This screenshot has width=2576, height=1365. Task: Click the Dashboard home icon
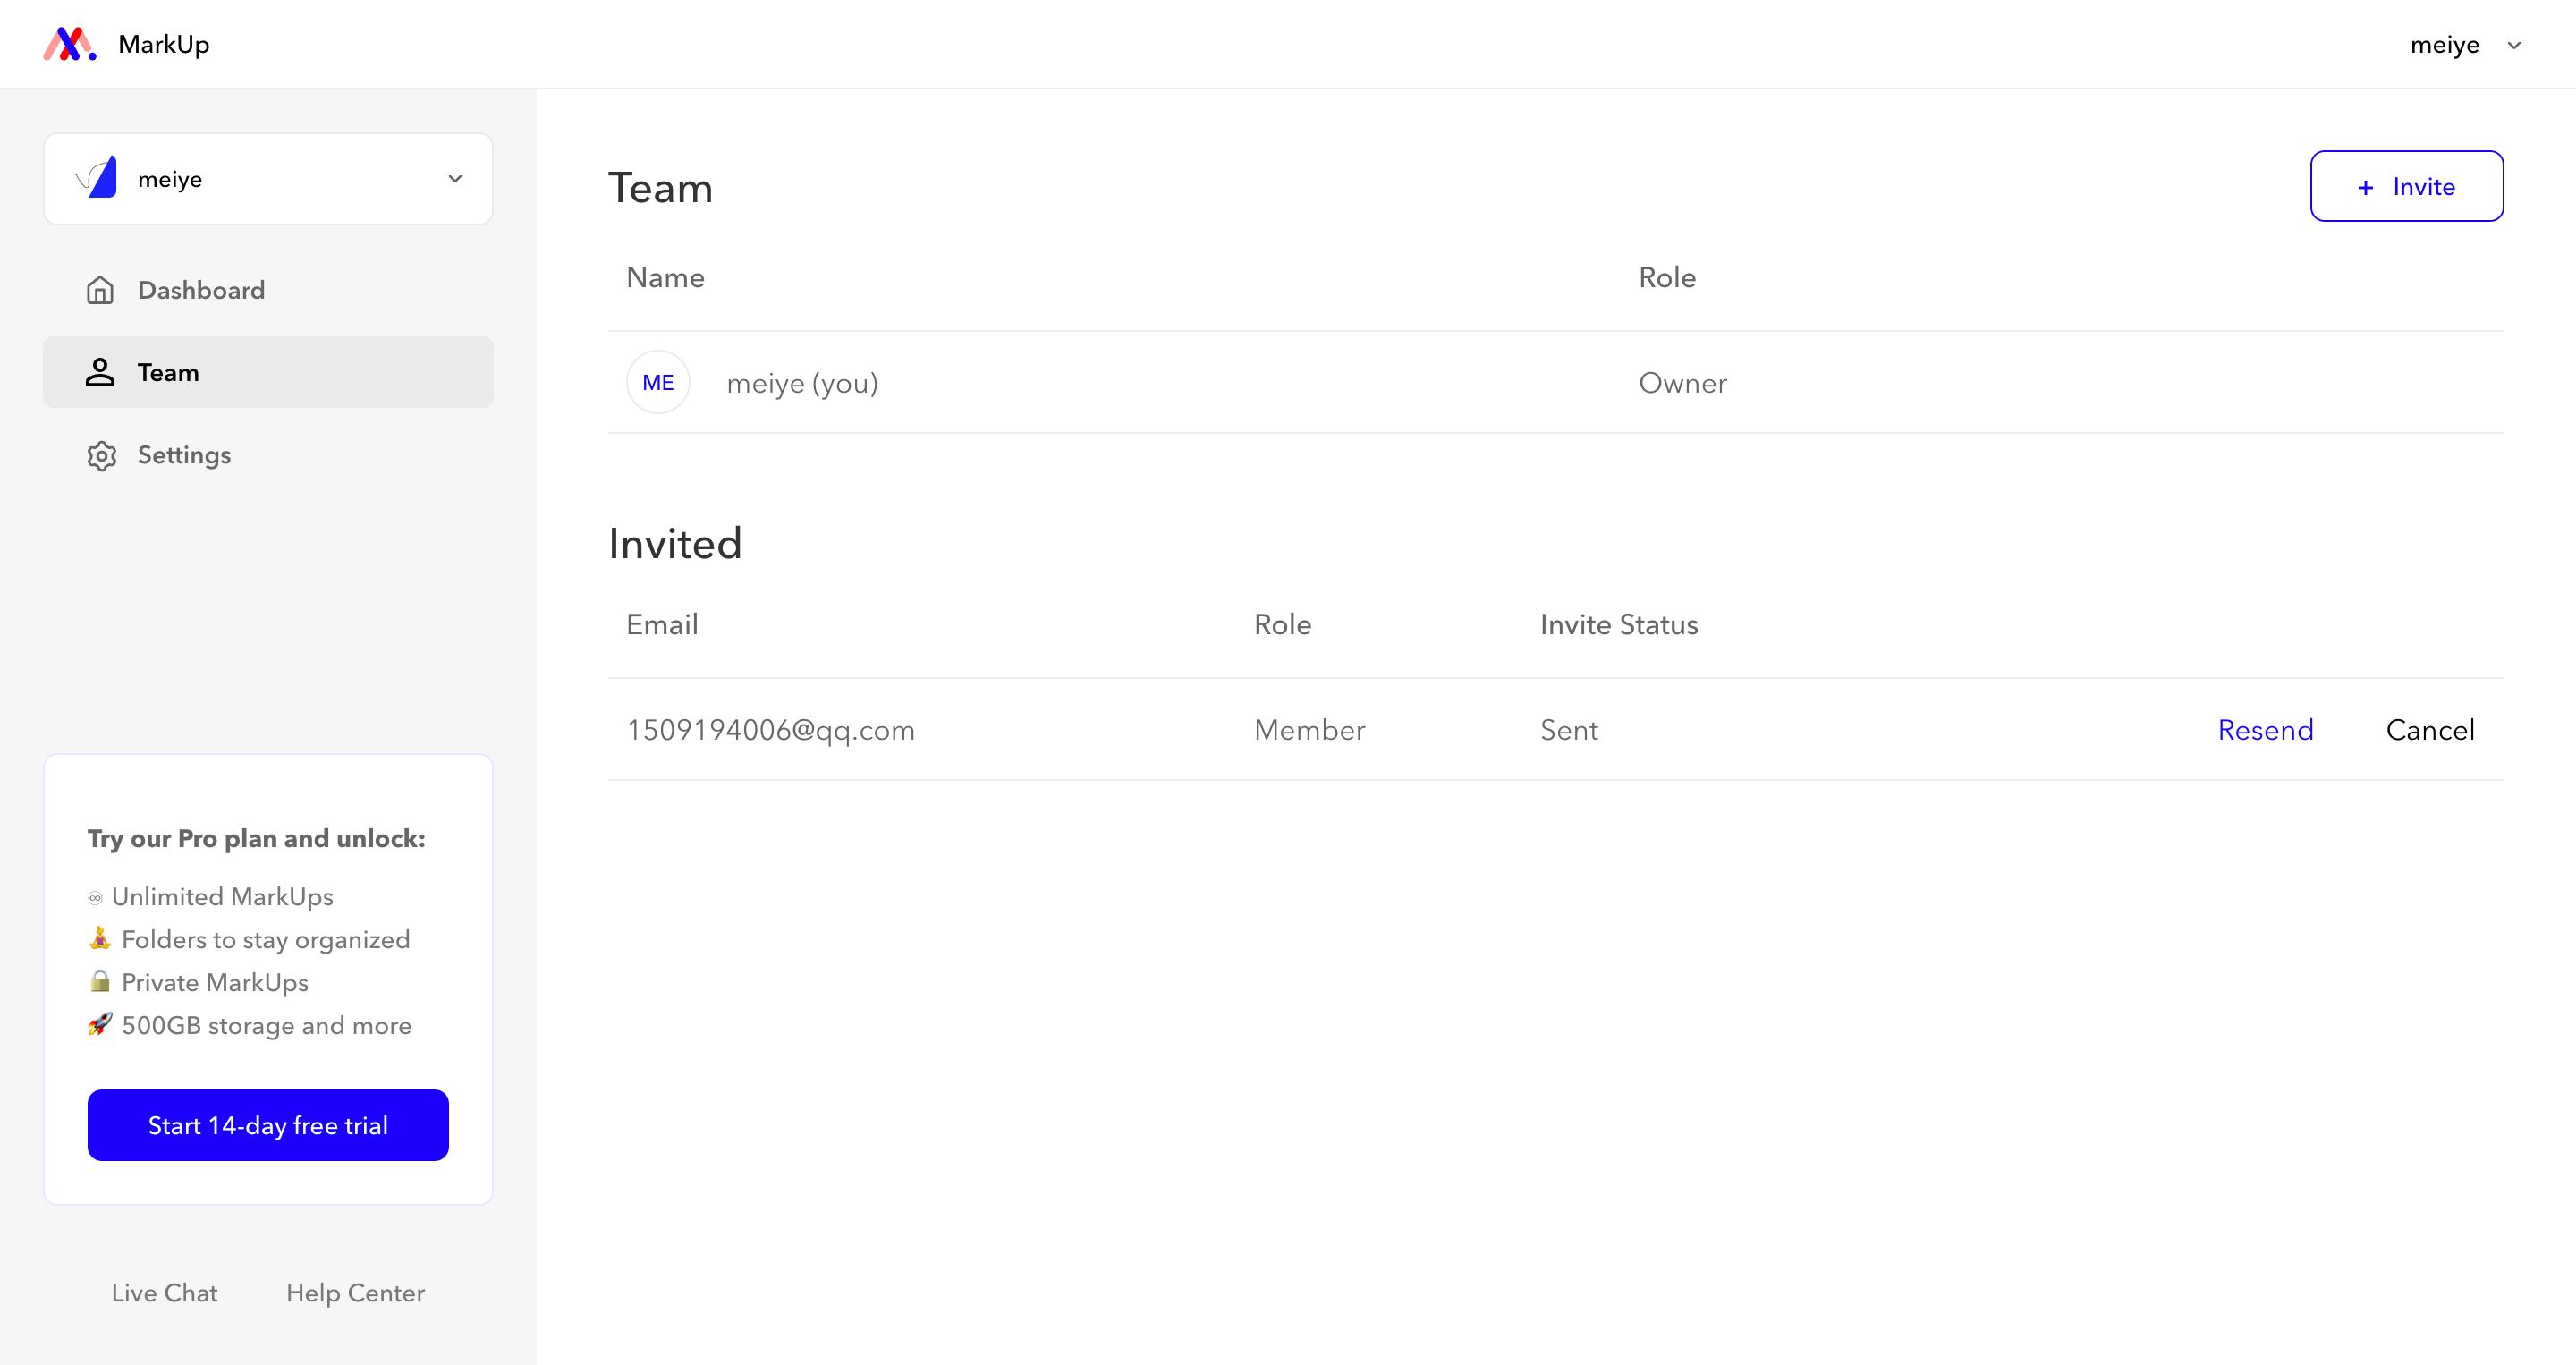pyautogui.click(x=100, y=290)
